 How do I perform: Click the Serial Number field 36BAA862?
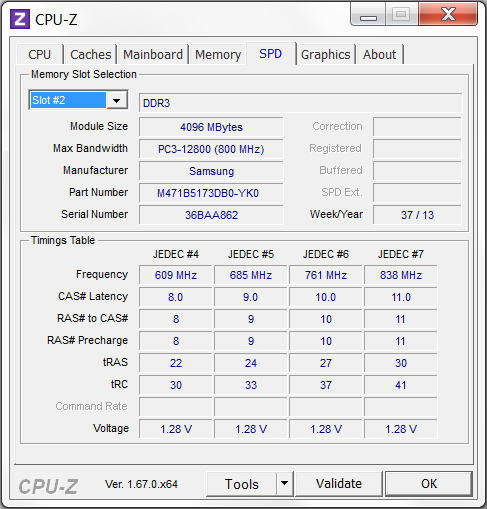211,215
